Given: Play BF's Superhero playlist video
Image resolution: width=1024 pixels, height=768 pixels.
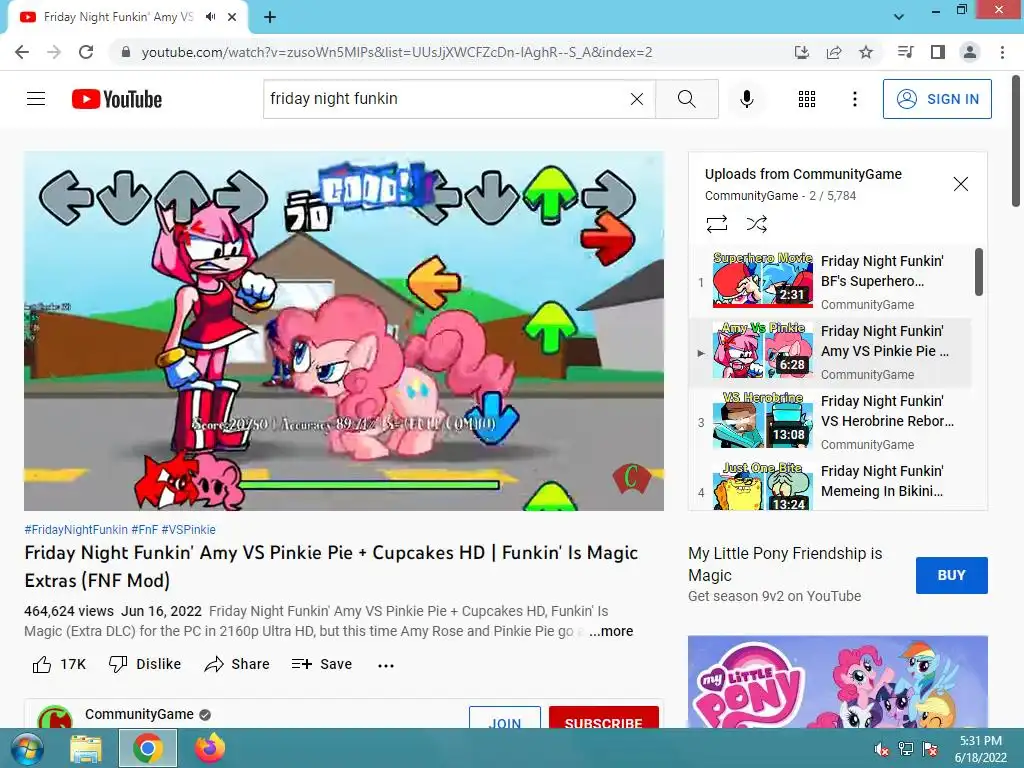Looking at the screenshot, I should [831, 281].
